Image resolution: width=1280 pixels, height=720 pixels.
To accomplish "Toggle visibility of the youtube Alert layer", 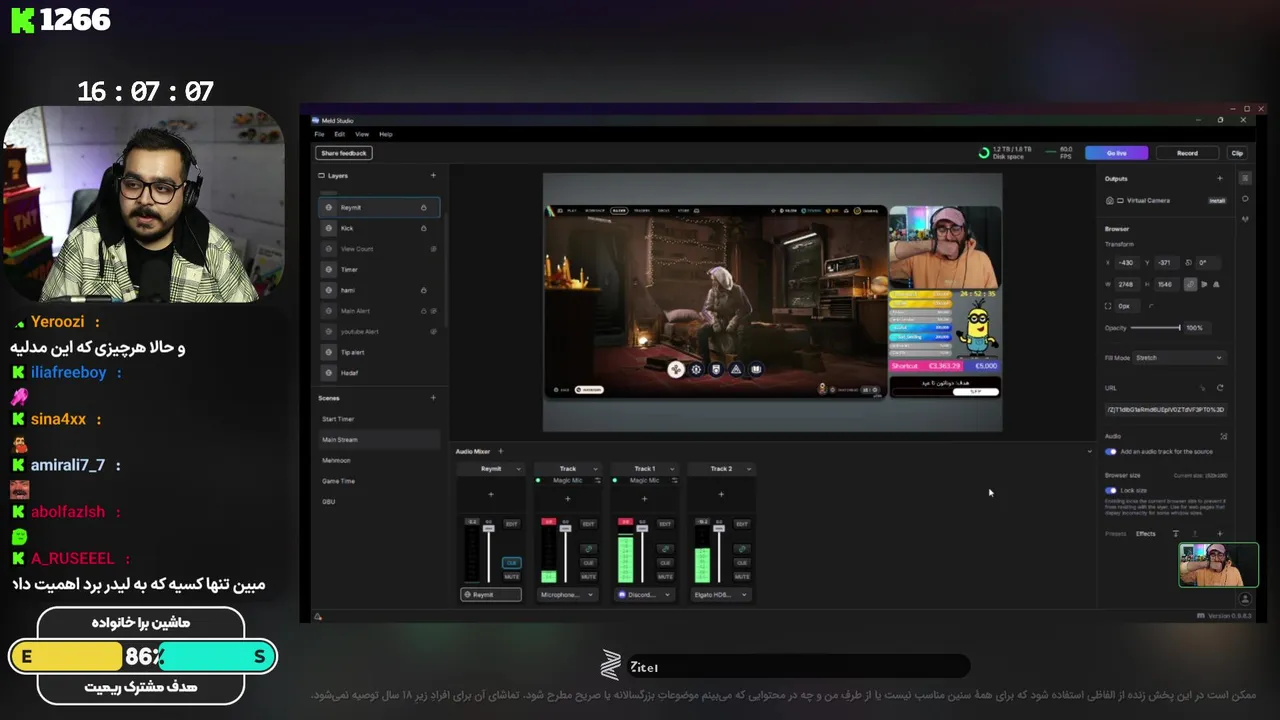I will tap(433, 331).
